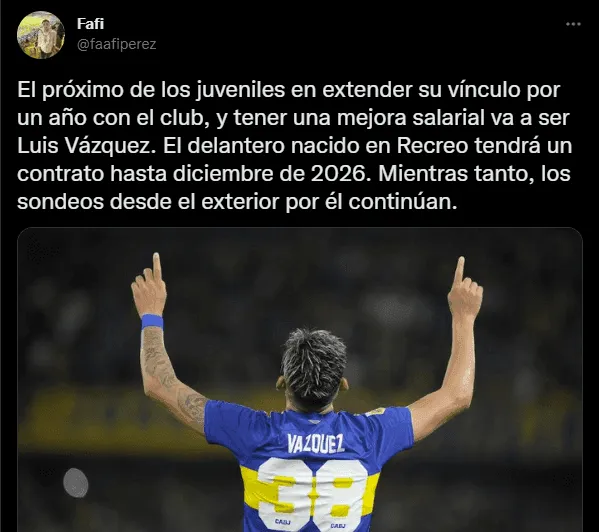Click the blue wristband in the photo

pos(152,322)
